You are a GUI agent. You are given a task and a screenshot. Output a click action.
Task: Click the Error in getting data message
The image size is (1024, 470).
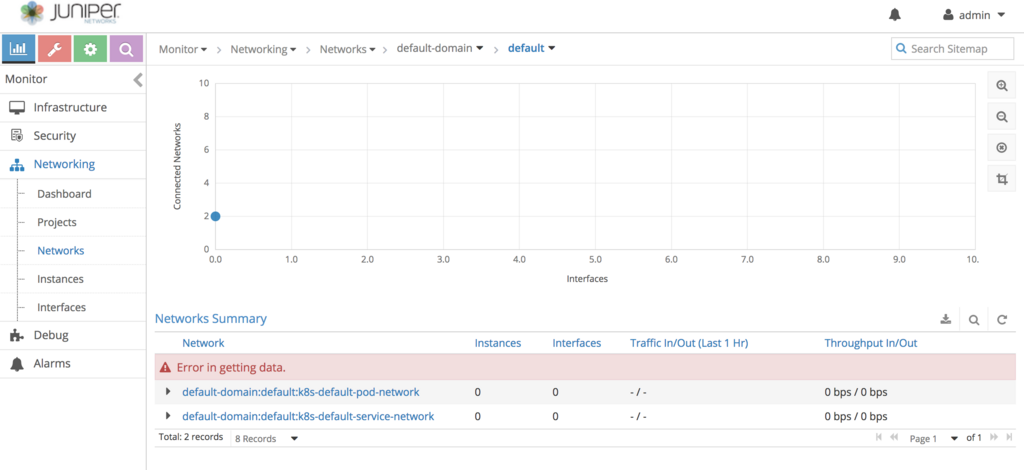pos(231,368)
